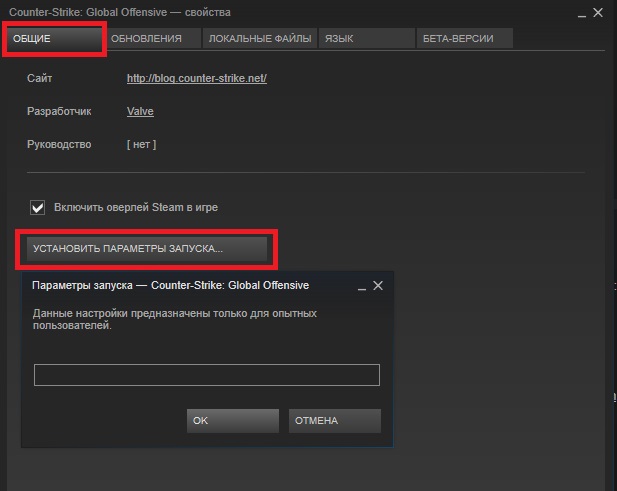Minimize the Параметры запуска dialog
This screenshot has height=491, width=617.
tap(360, 286)
